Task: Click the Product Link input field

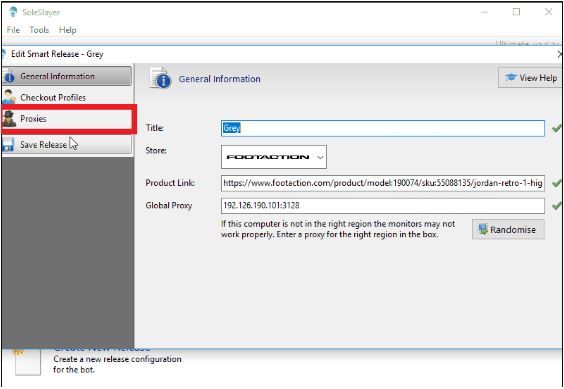Action: pos(383,183)
